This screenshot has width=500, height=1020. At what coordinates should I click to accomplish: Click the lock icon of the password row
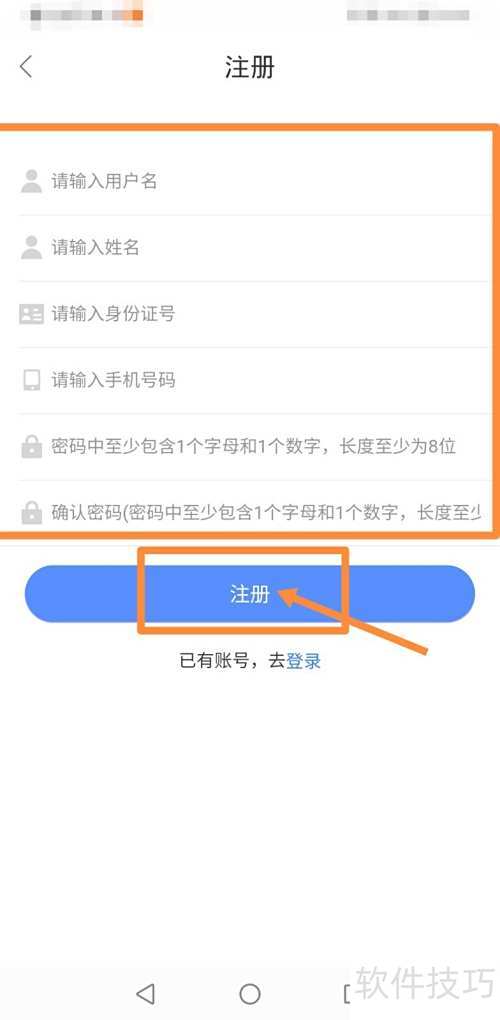click(31, 447)
